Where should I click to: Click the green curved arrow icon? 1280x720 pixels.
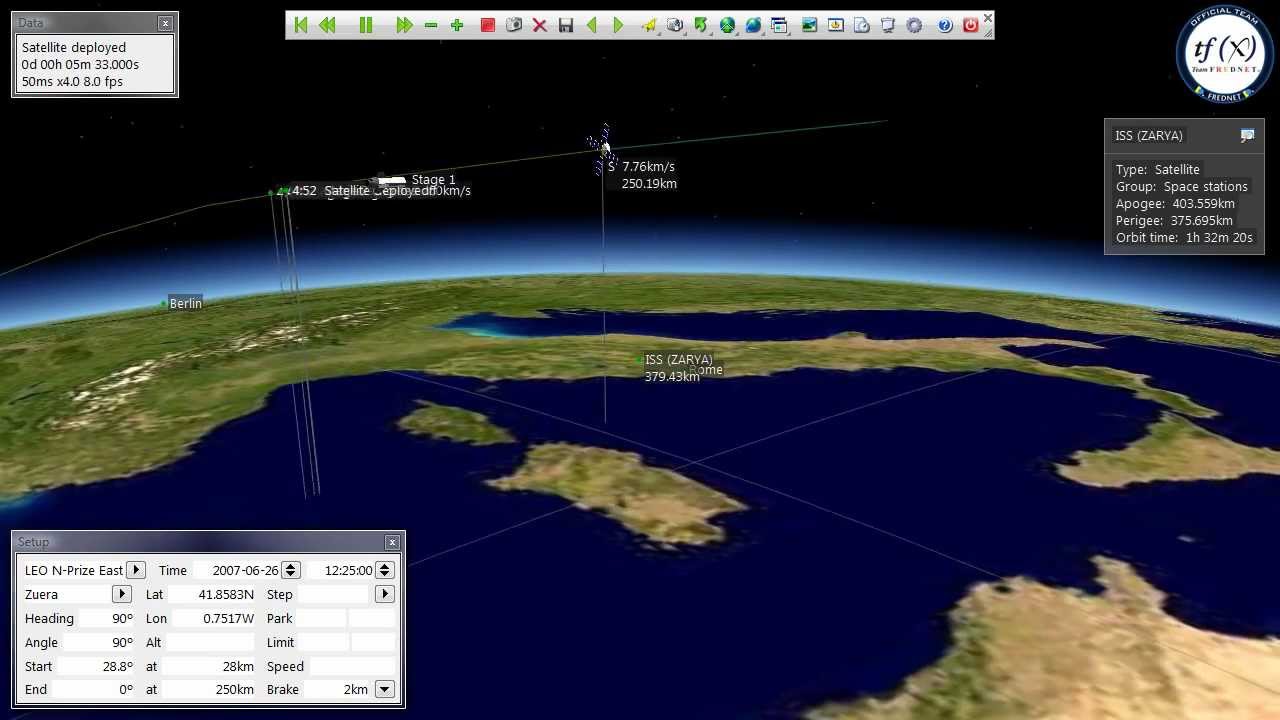(701, 25)
